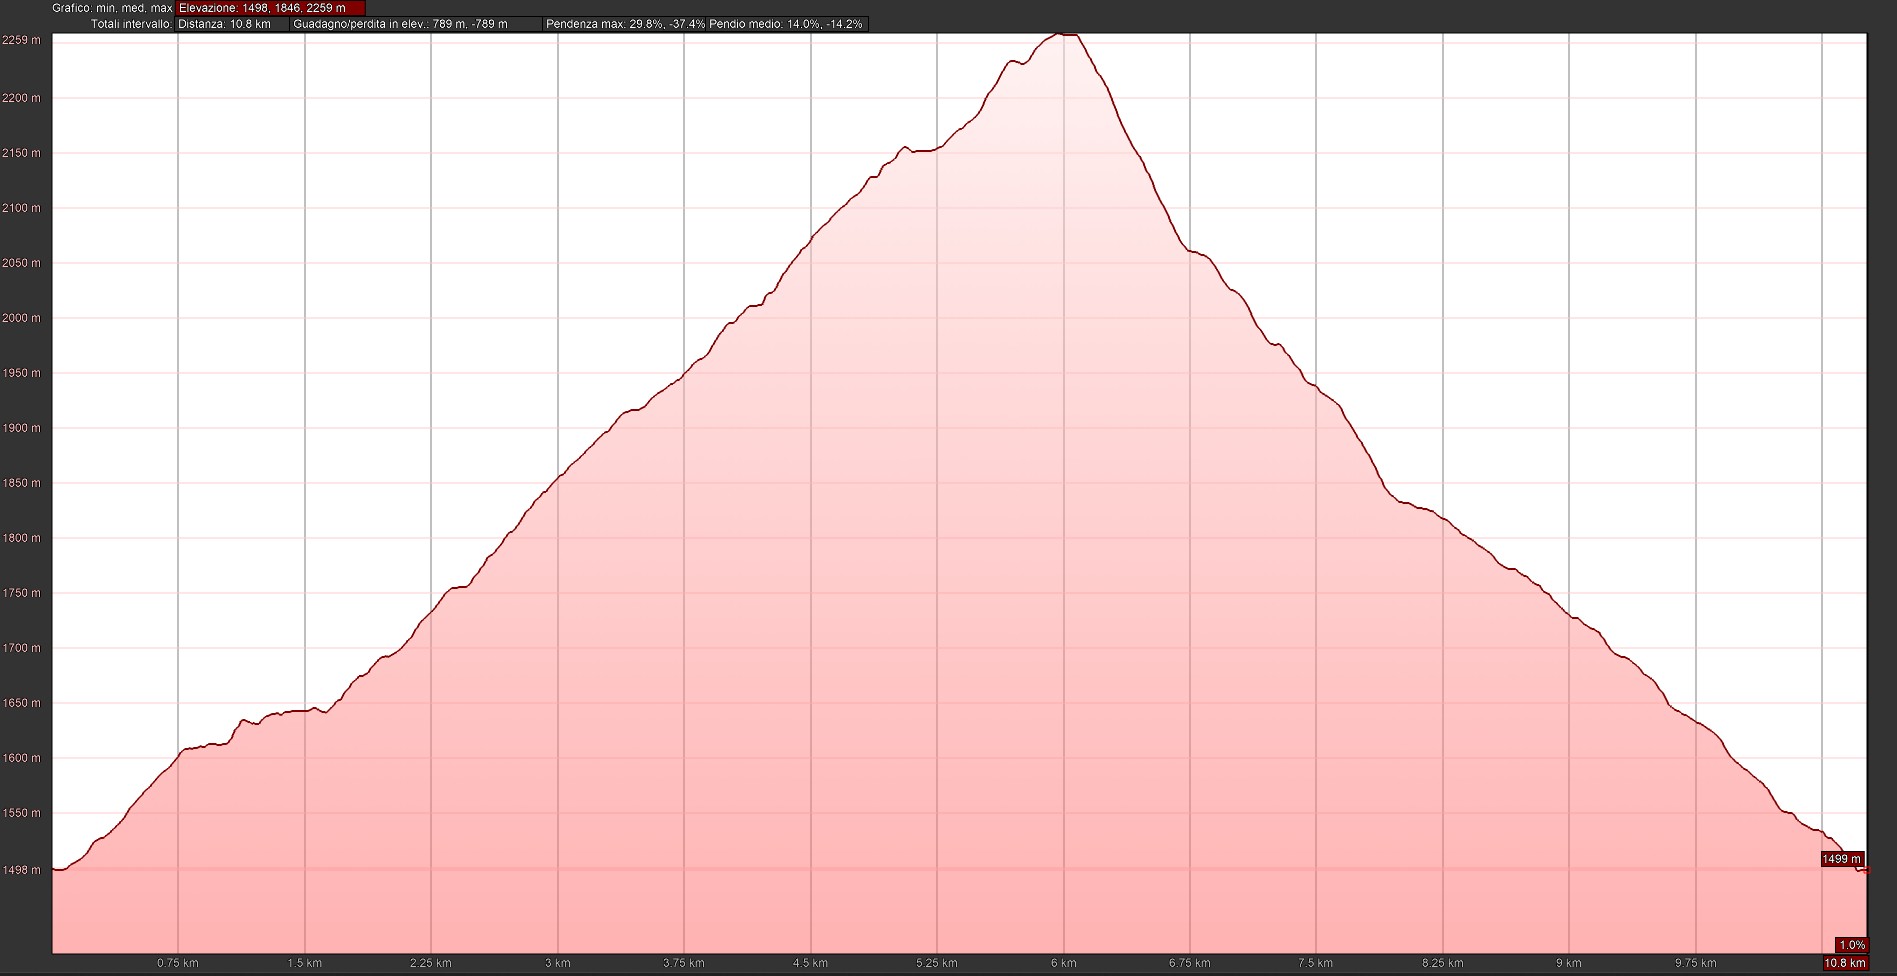Click the Totali intervallo label
The height and width of the screenshot is (976, 1897).
click(131, 24)
